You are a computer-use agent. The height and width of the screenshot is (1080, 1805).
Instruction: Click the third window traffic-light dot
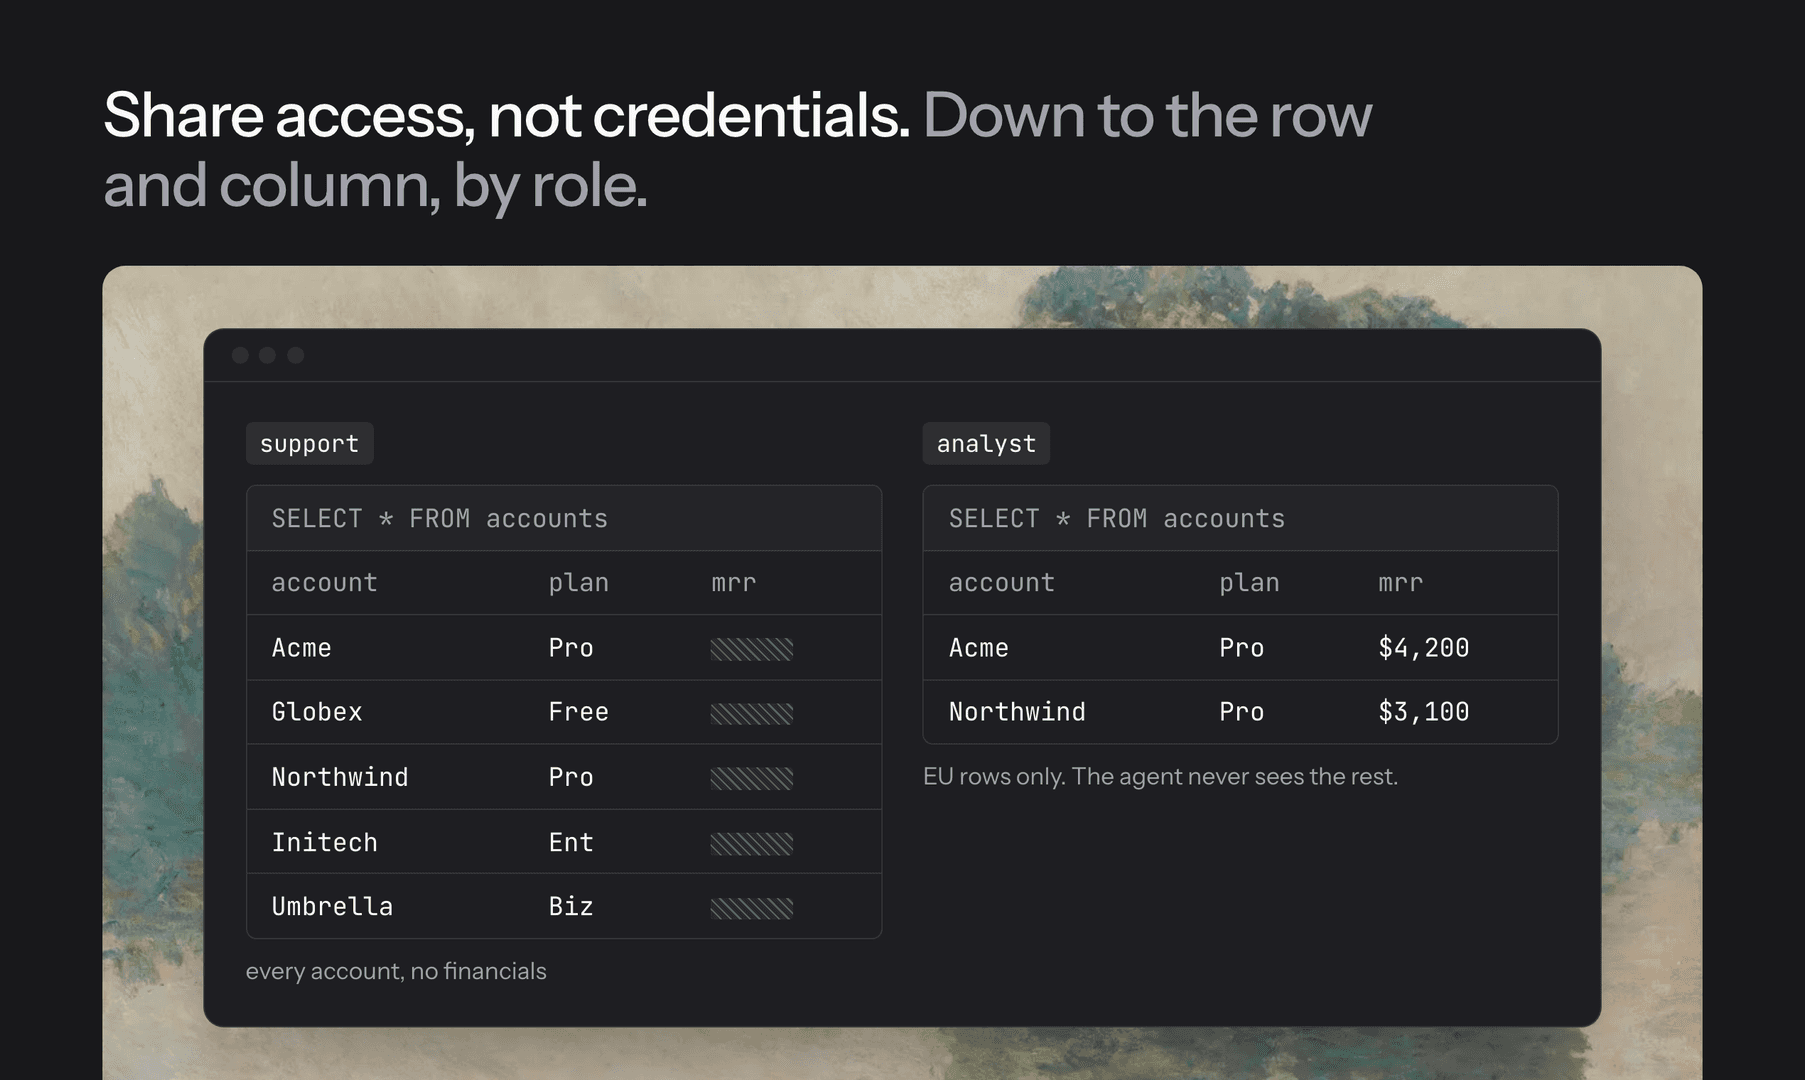(x=295, y=355)
